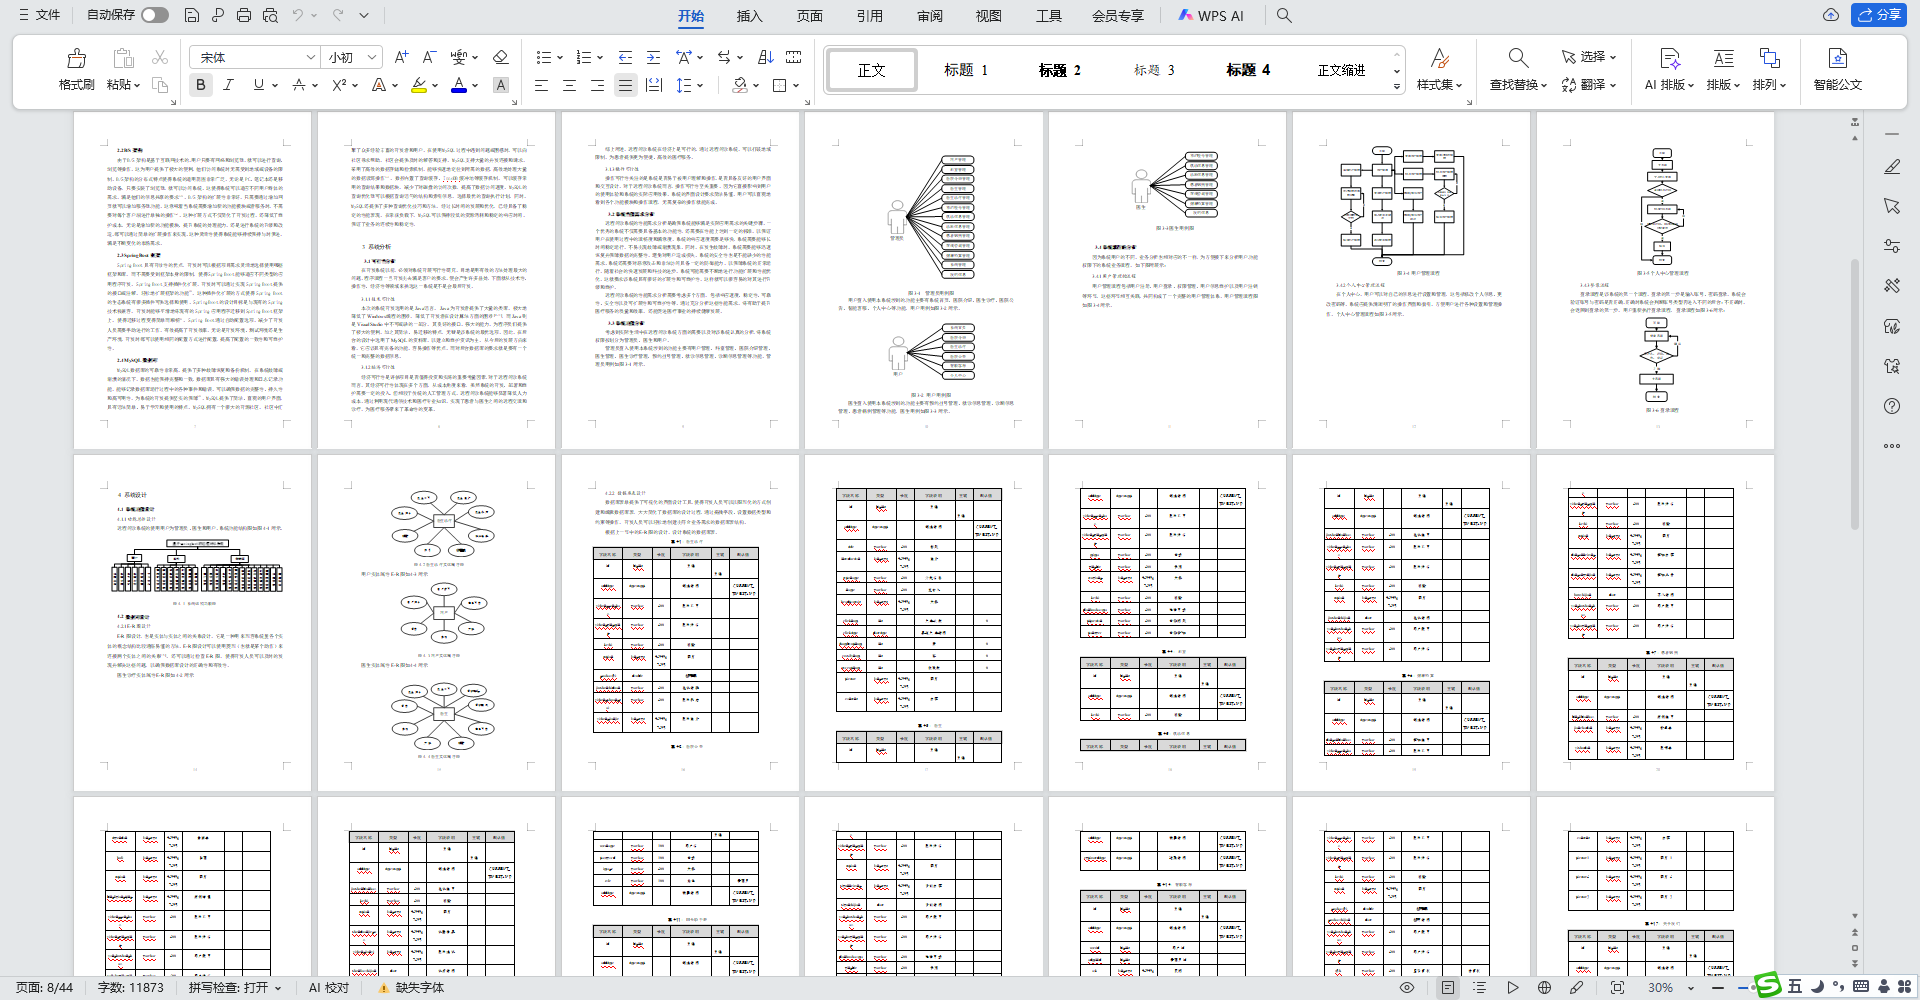Viewport: 1920px width, 1000px height.
Task: Open the 智能公文 smart document icon
Action: (x=1837, y=70)
